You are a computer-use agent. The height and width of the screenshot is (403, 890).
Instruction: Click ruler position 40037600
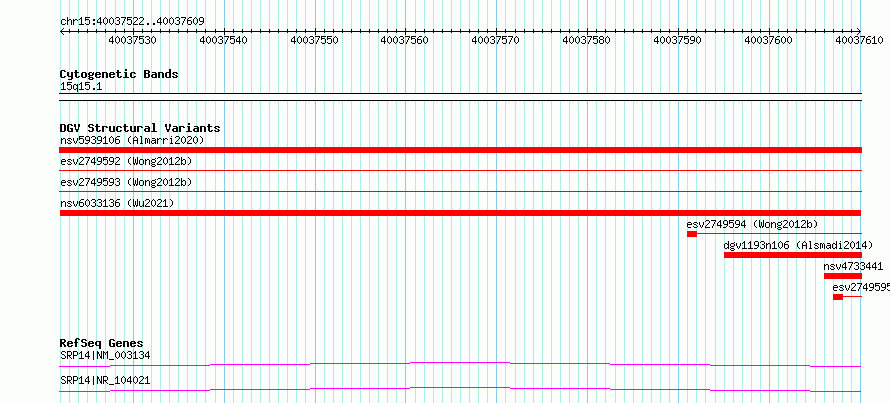[x=769, y=40]
